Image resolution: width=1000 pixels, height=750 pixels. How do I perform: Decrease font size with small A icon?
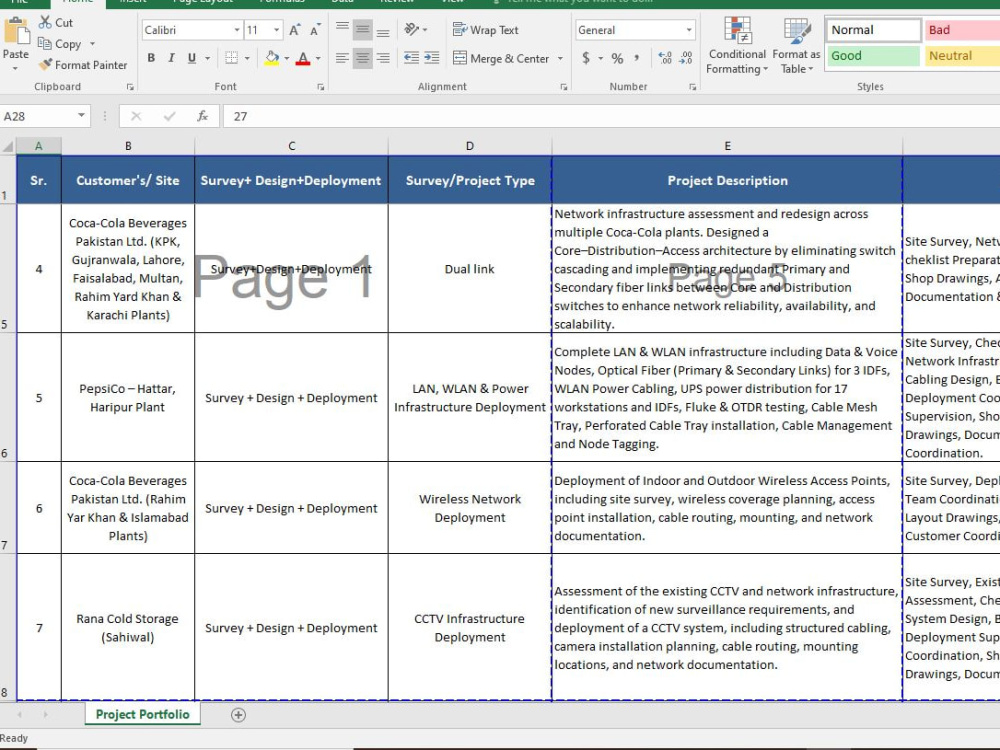(x=315, y=30)
